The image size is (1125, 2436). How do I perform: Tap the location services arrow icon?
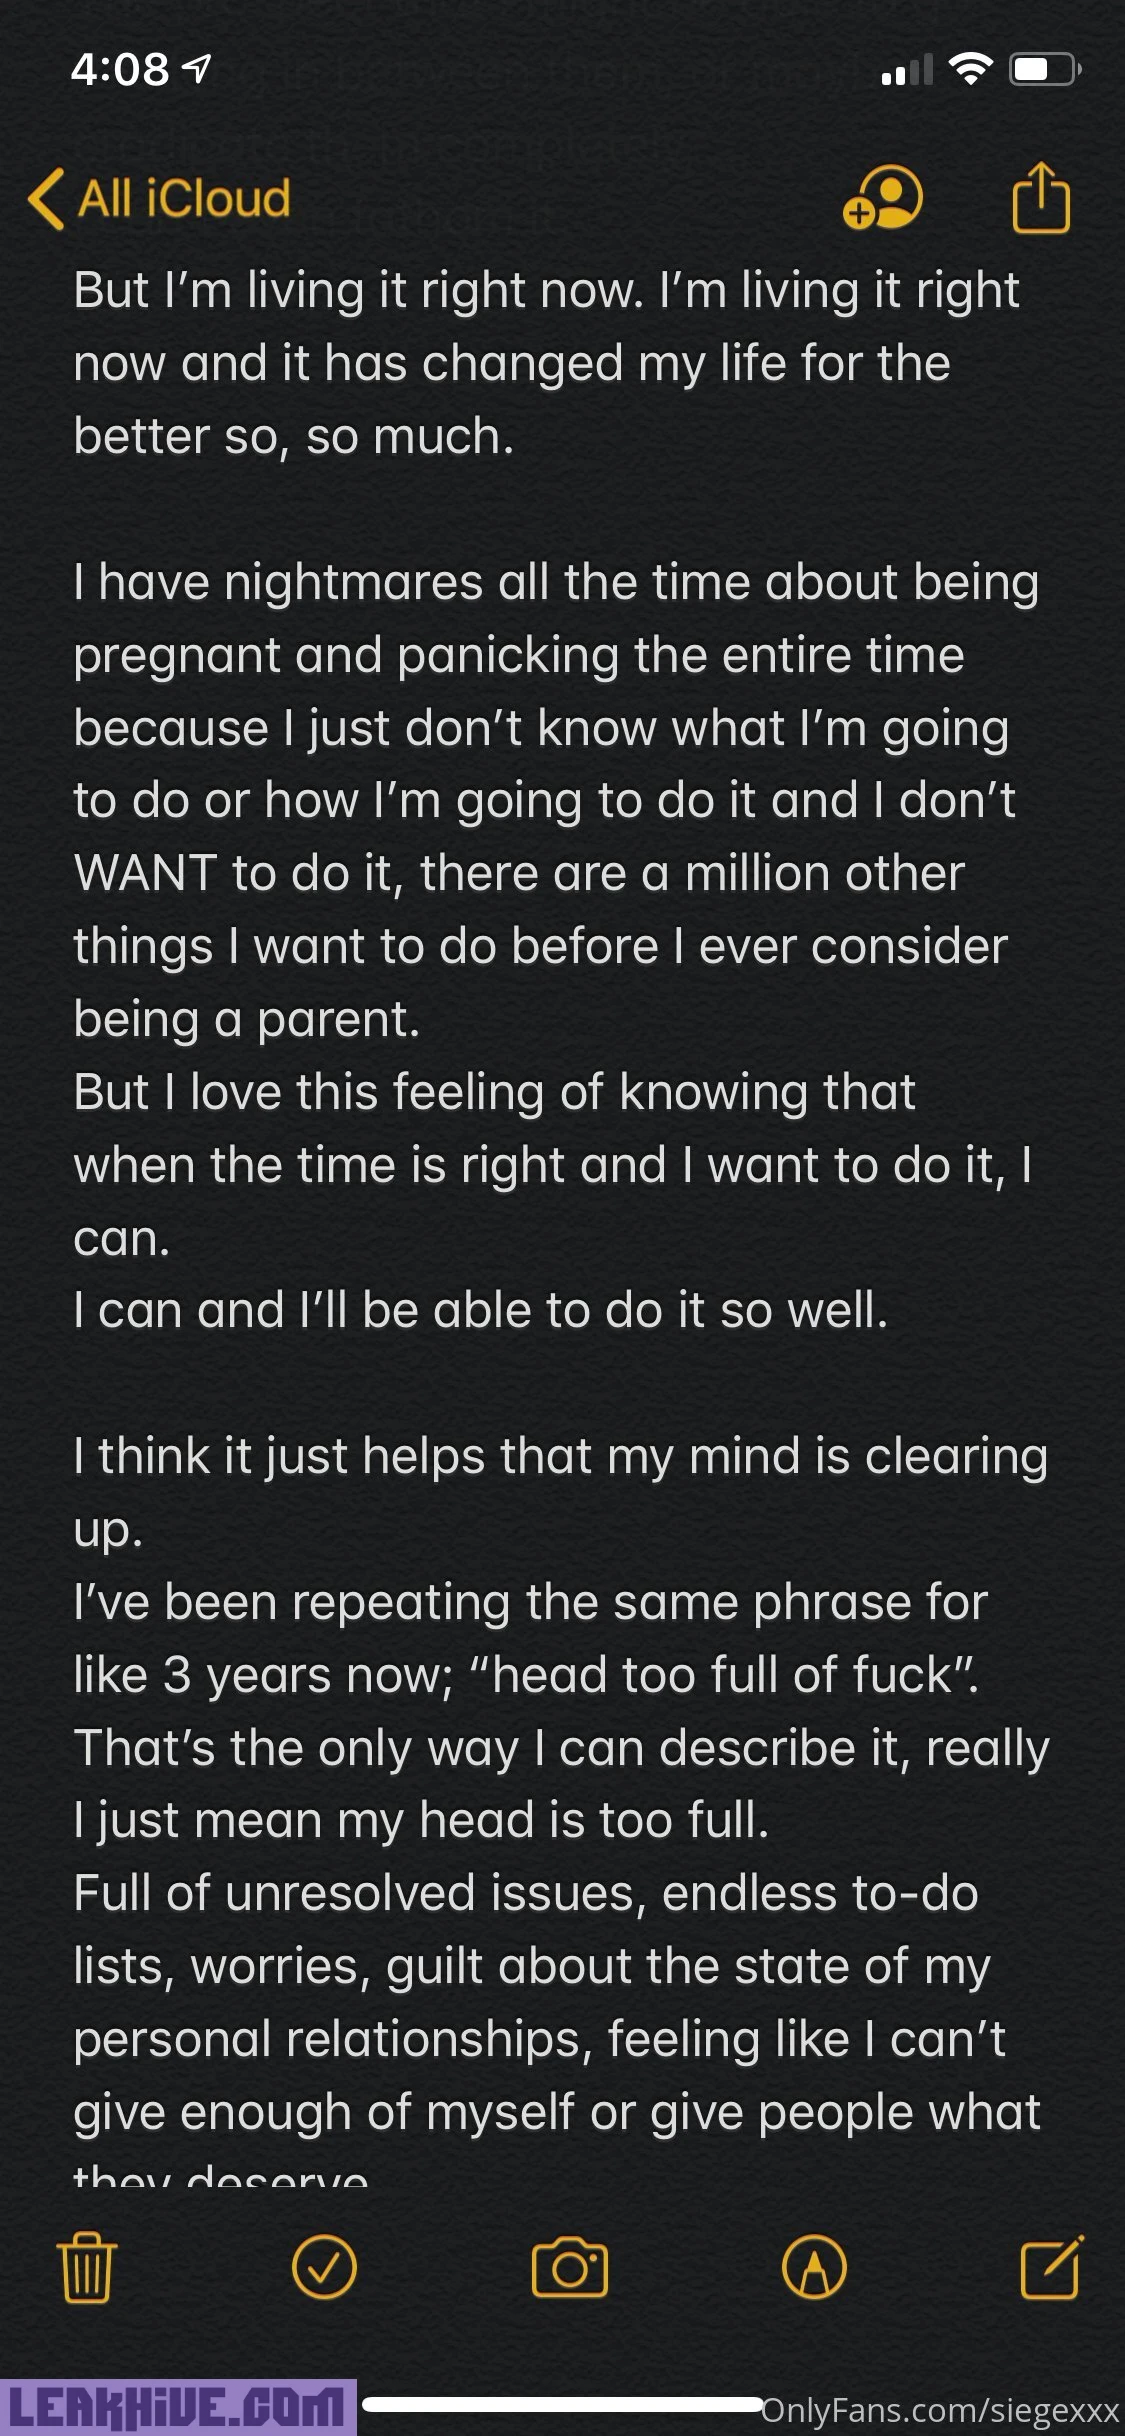coord(197,69)
